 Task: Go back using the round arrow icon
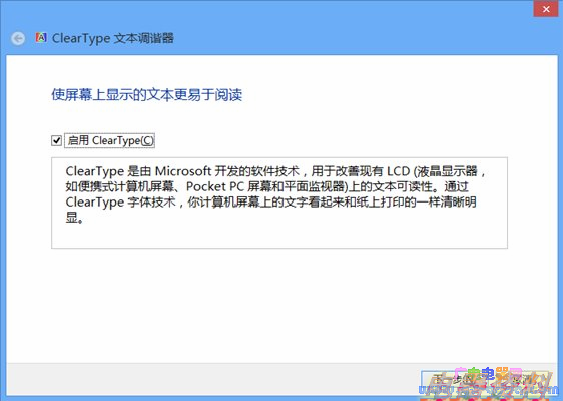click(x=18, y=38)
